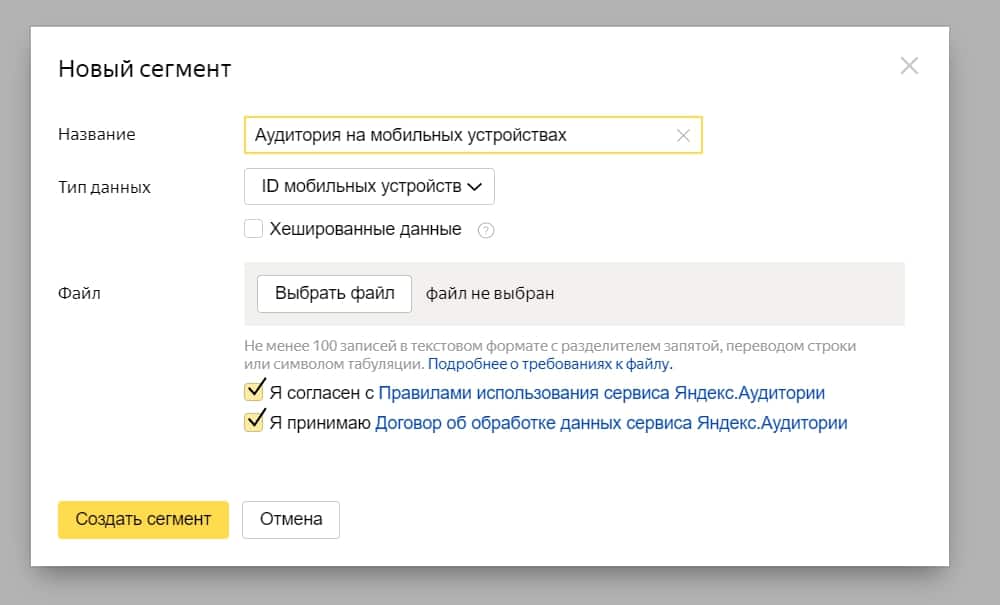
Task: Click inside the Название input field
Action: coord(450,134)
